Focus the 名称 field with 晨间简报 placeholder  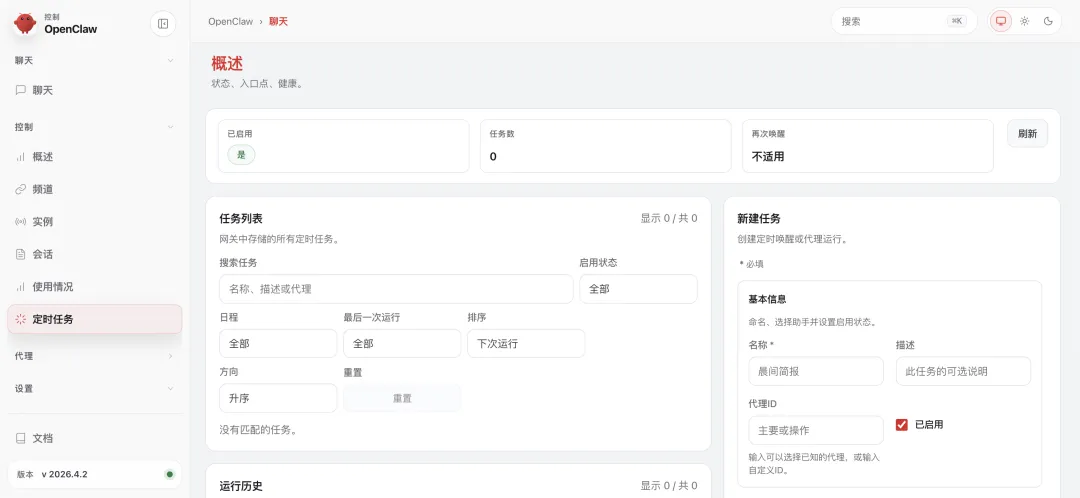click(816, 371)
